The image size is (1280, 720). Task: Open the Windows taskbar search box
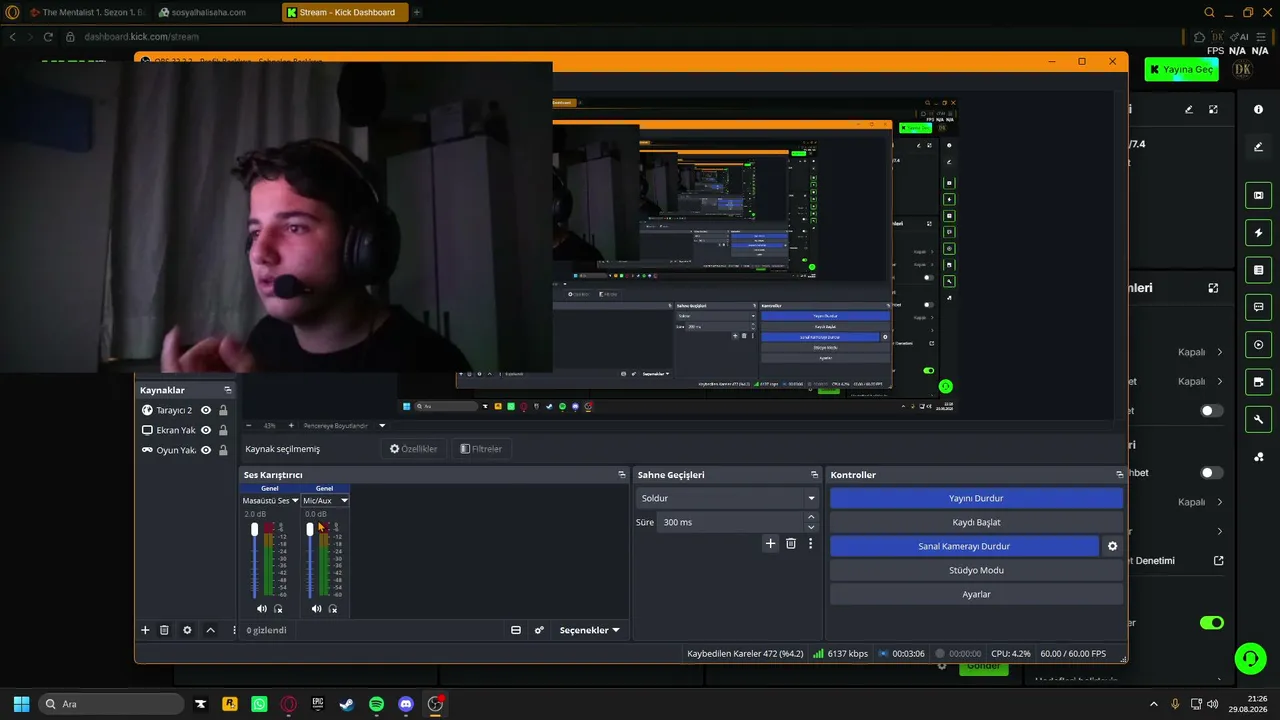pos(112,704)
